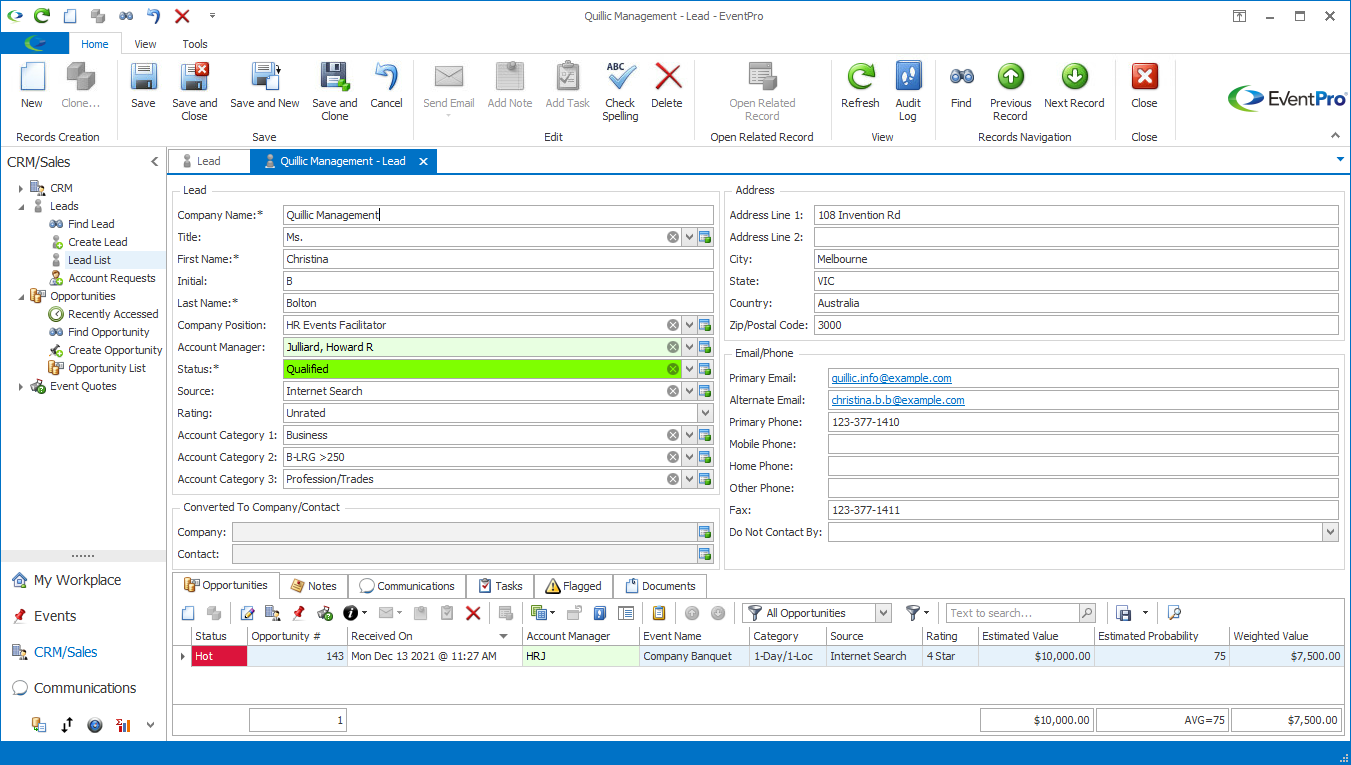Clear the Title field value
This screenshot has width=1351, height=765.
click(x=673, y=237)
